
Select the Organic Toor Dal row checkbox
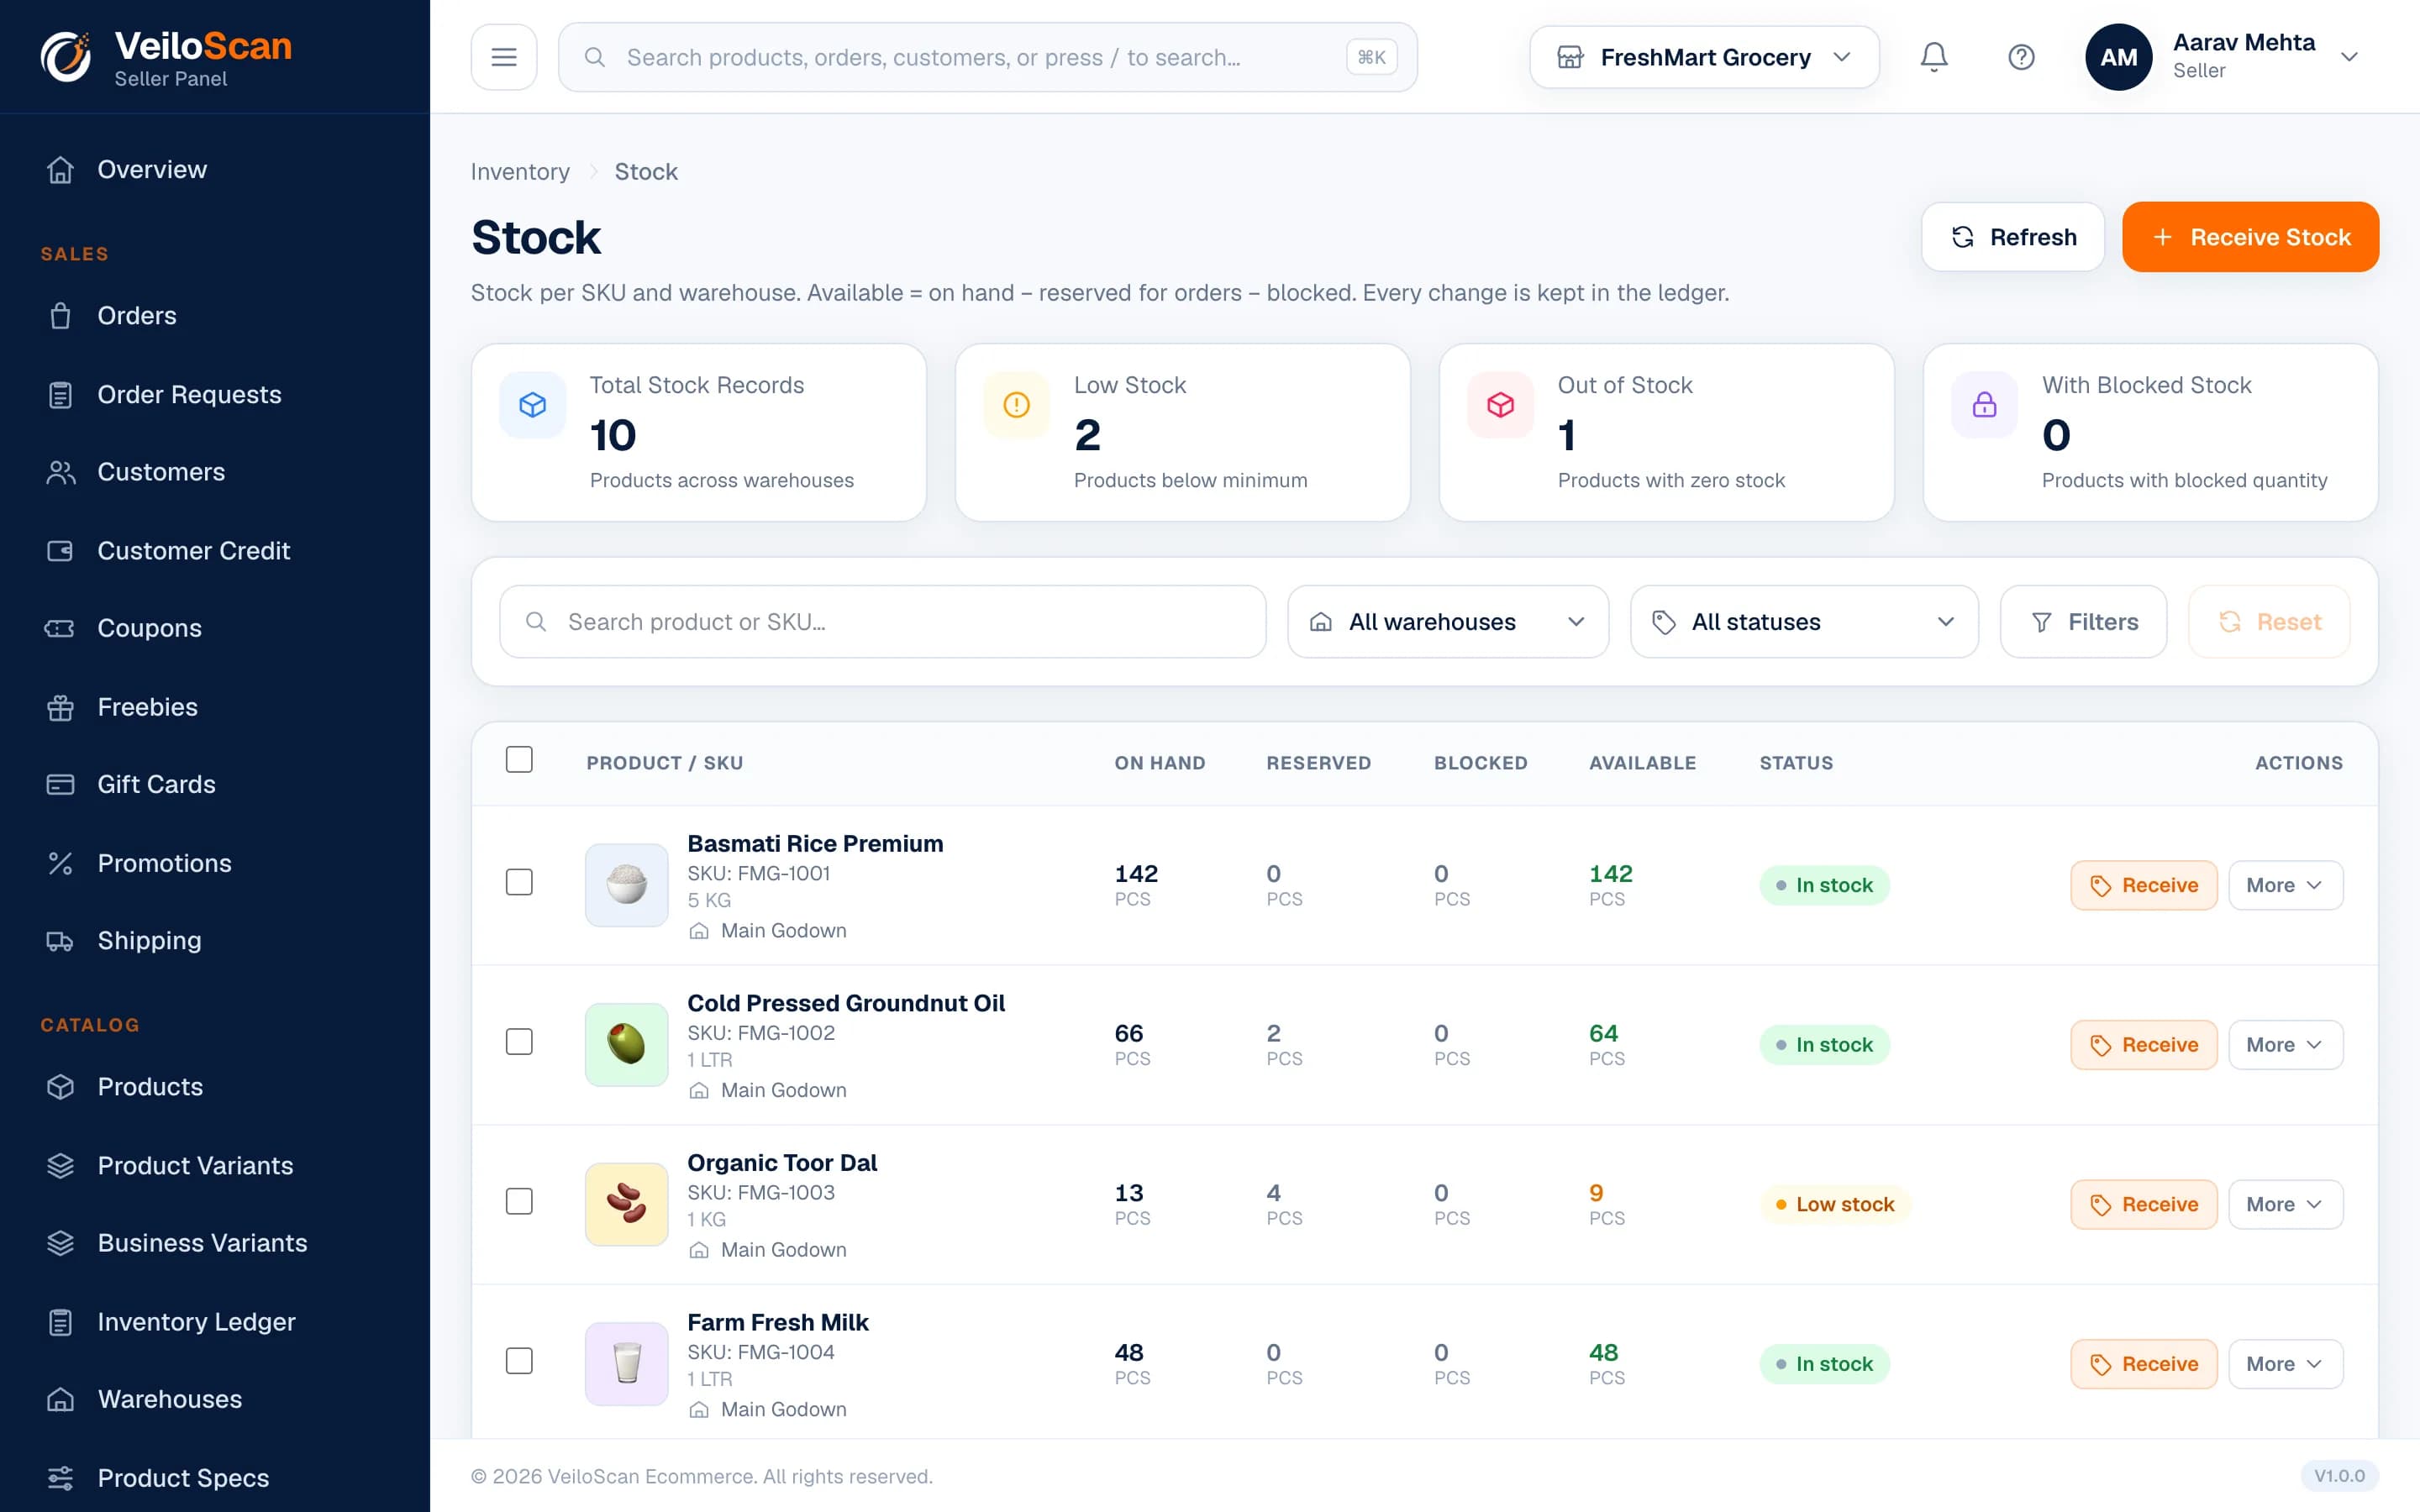coord(519,1201)
